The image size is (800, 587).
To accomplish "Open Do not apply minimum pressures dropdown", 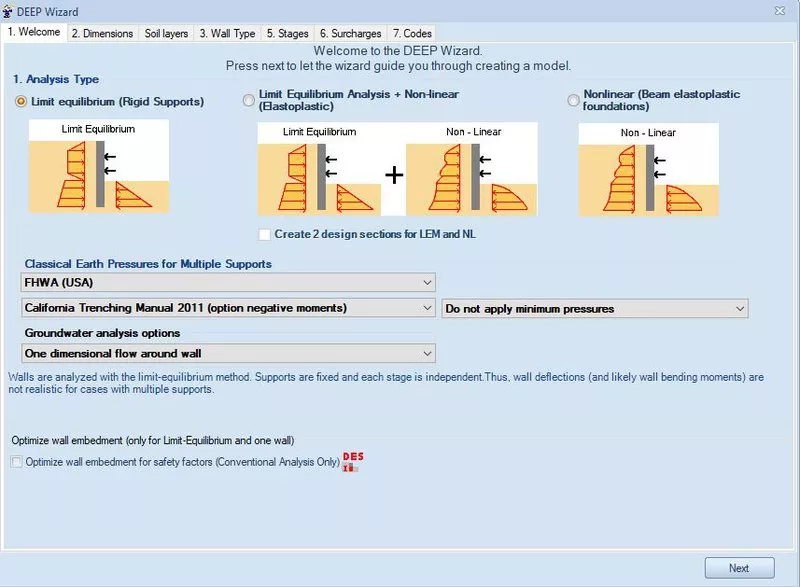I will click(595, 309).
